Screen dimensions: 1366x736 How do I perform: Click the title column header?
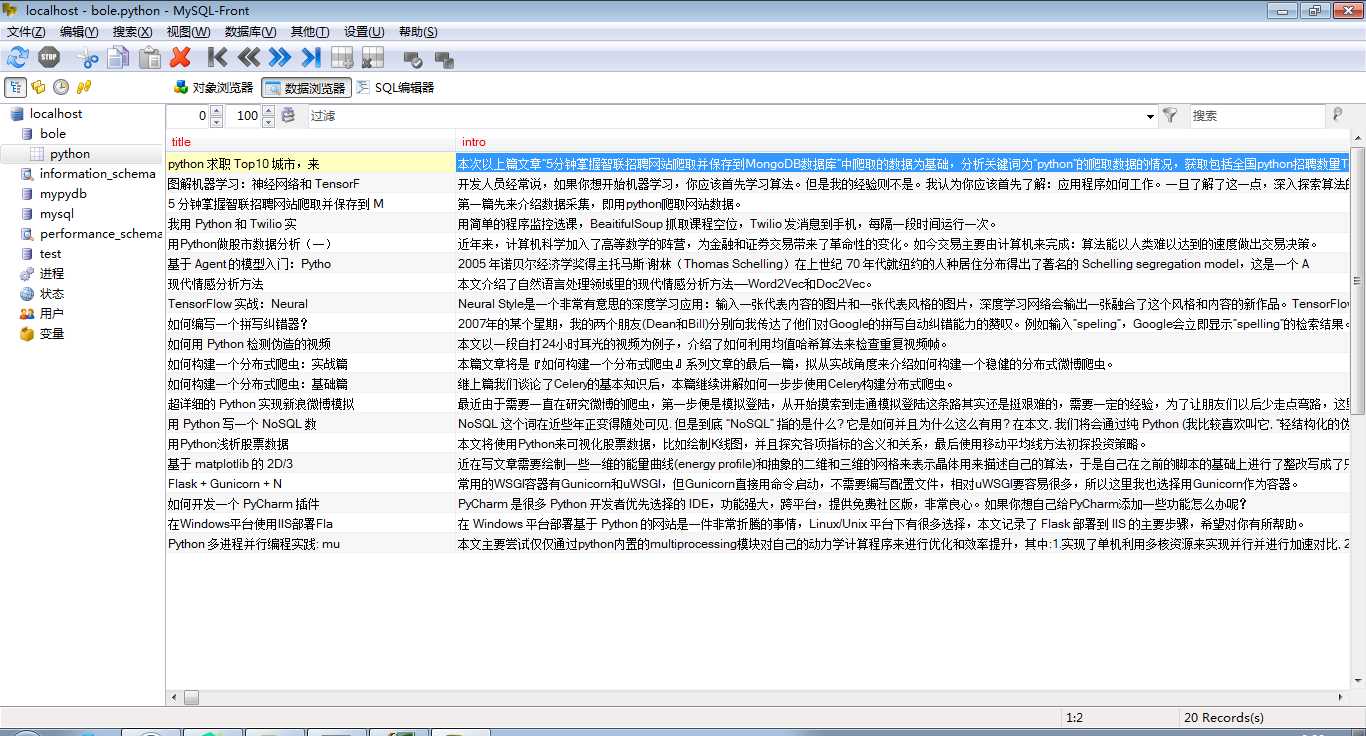pyautogui.click(x=311, y=142)
